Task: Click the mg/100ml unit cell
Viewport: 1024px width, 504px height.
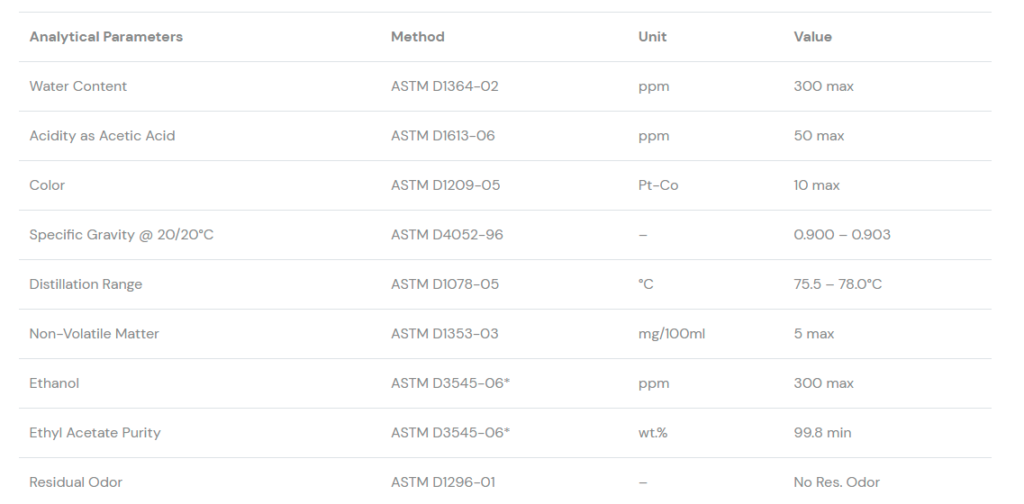Action: click(x=672, y=334)
